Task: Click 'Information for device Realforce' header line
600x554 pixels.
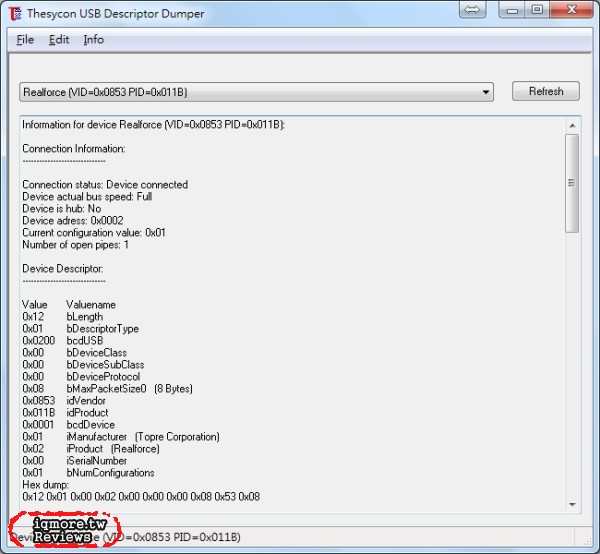Action: pos(153,125)
